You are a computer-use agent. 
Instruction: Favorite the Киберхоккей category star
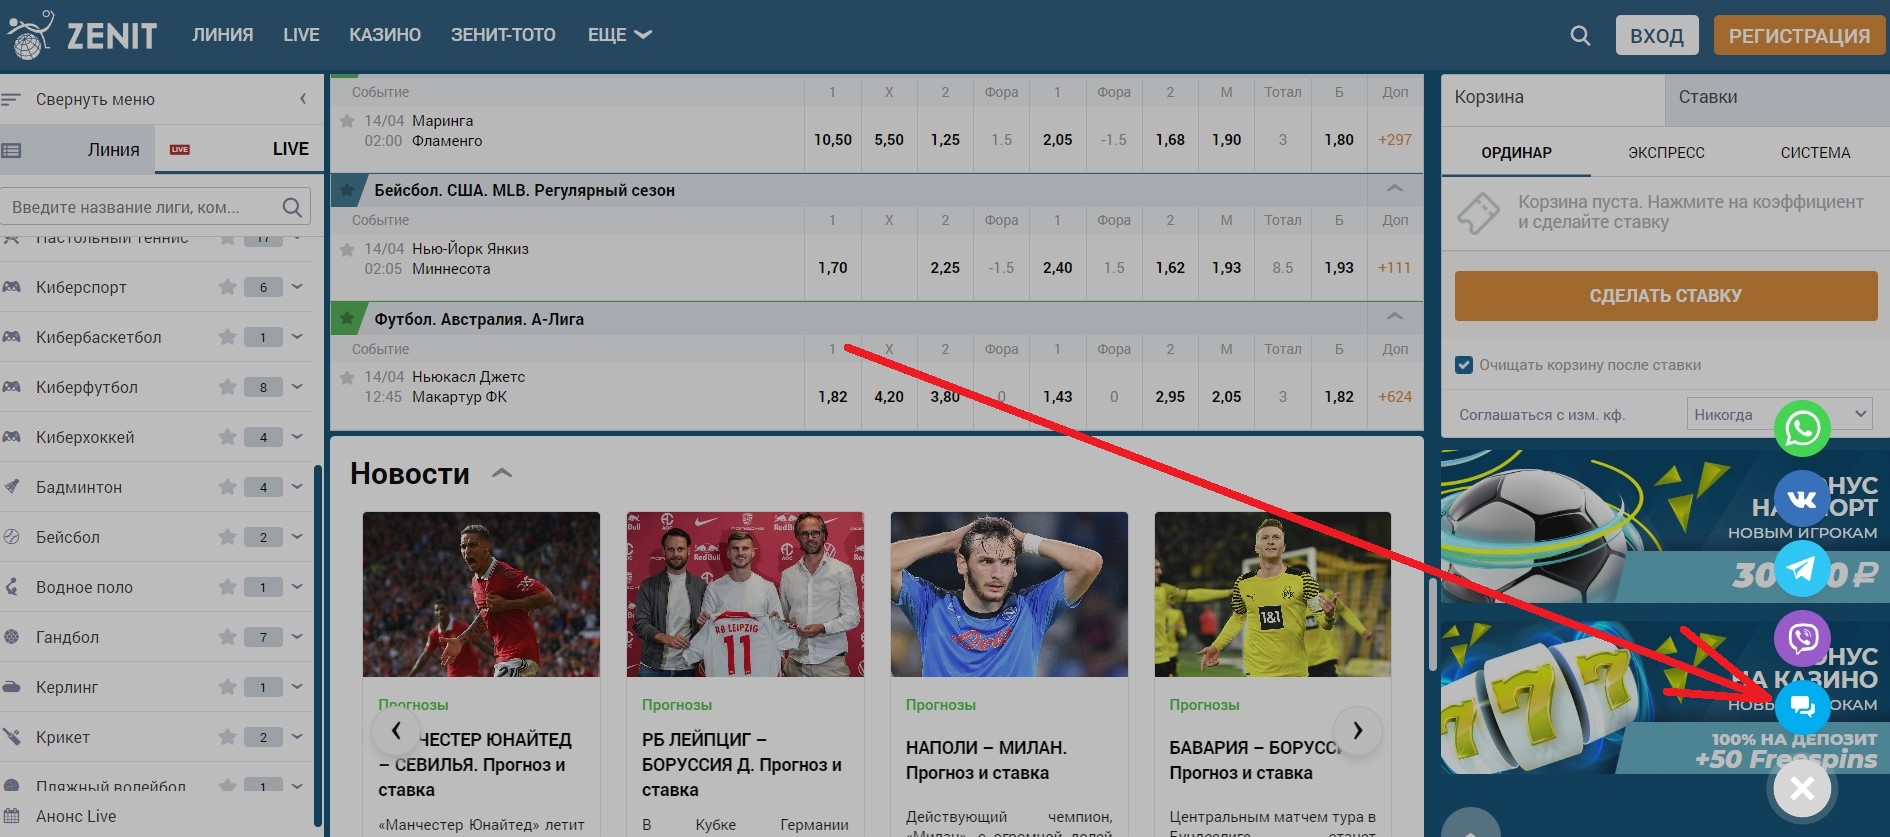coord(228,437)
